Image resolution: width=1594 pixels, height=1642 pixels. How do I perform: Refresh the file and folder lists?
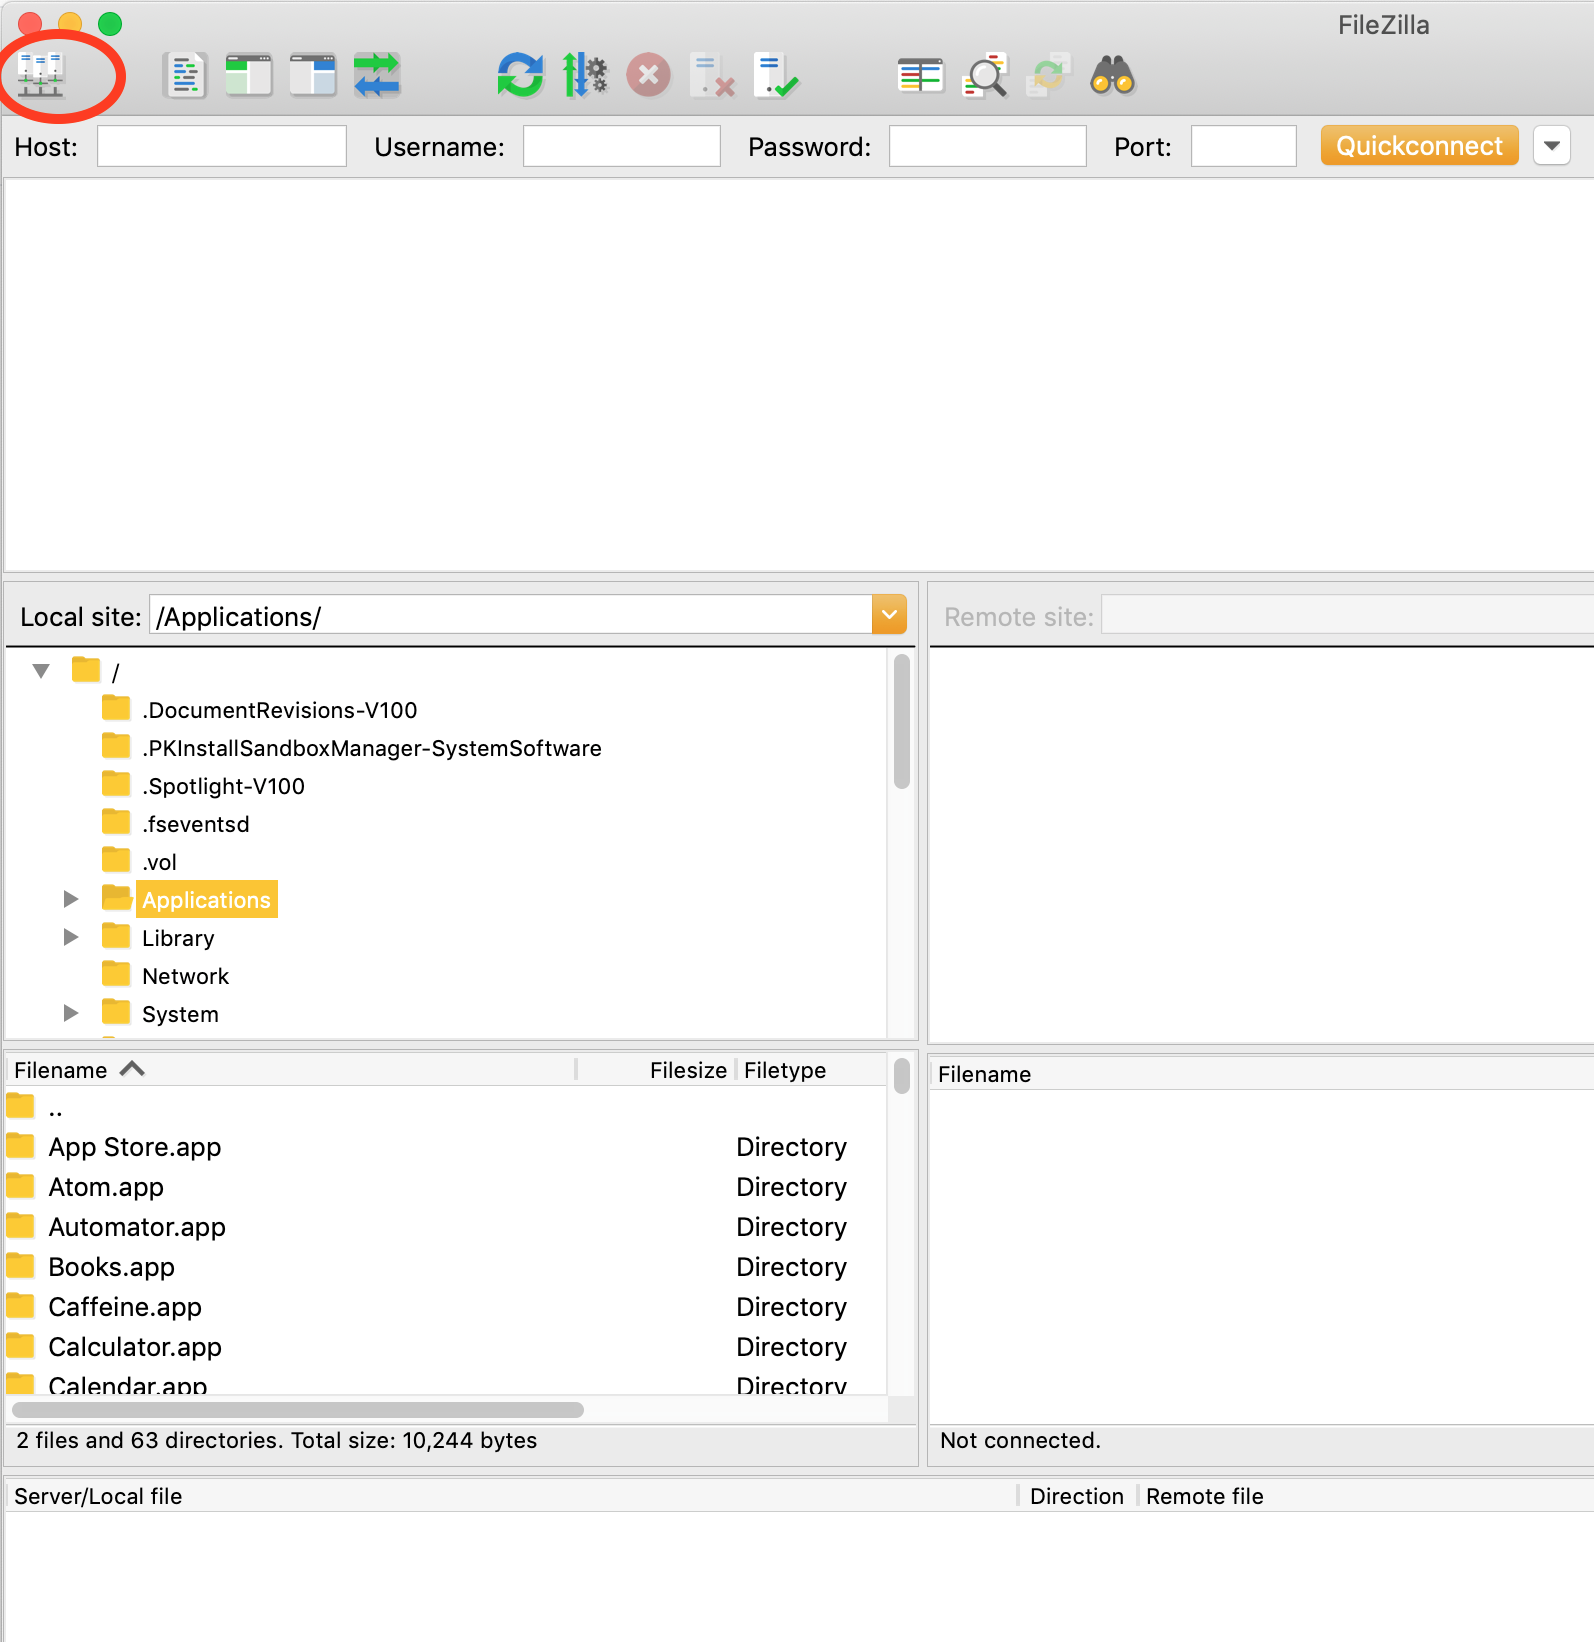(x=520, y=75)
